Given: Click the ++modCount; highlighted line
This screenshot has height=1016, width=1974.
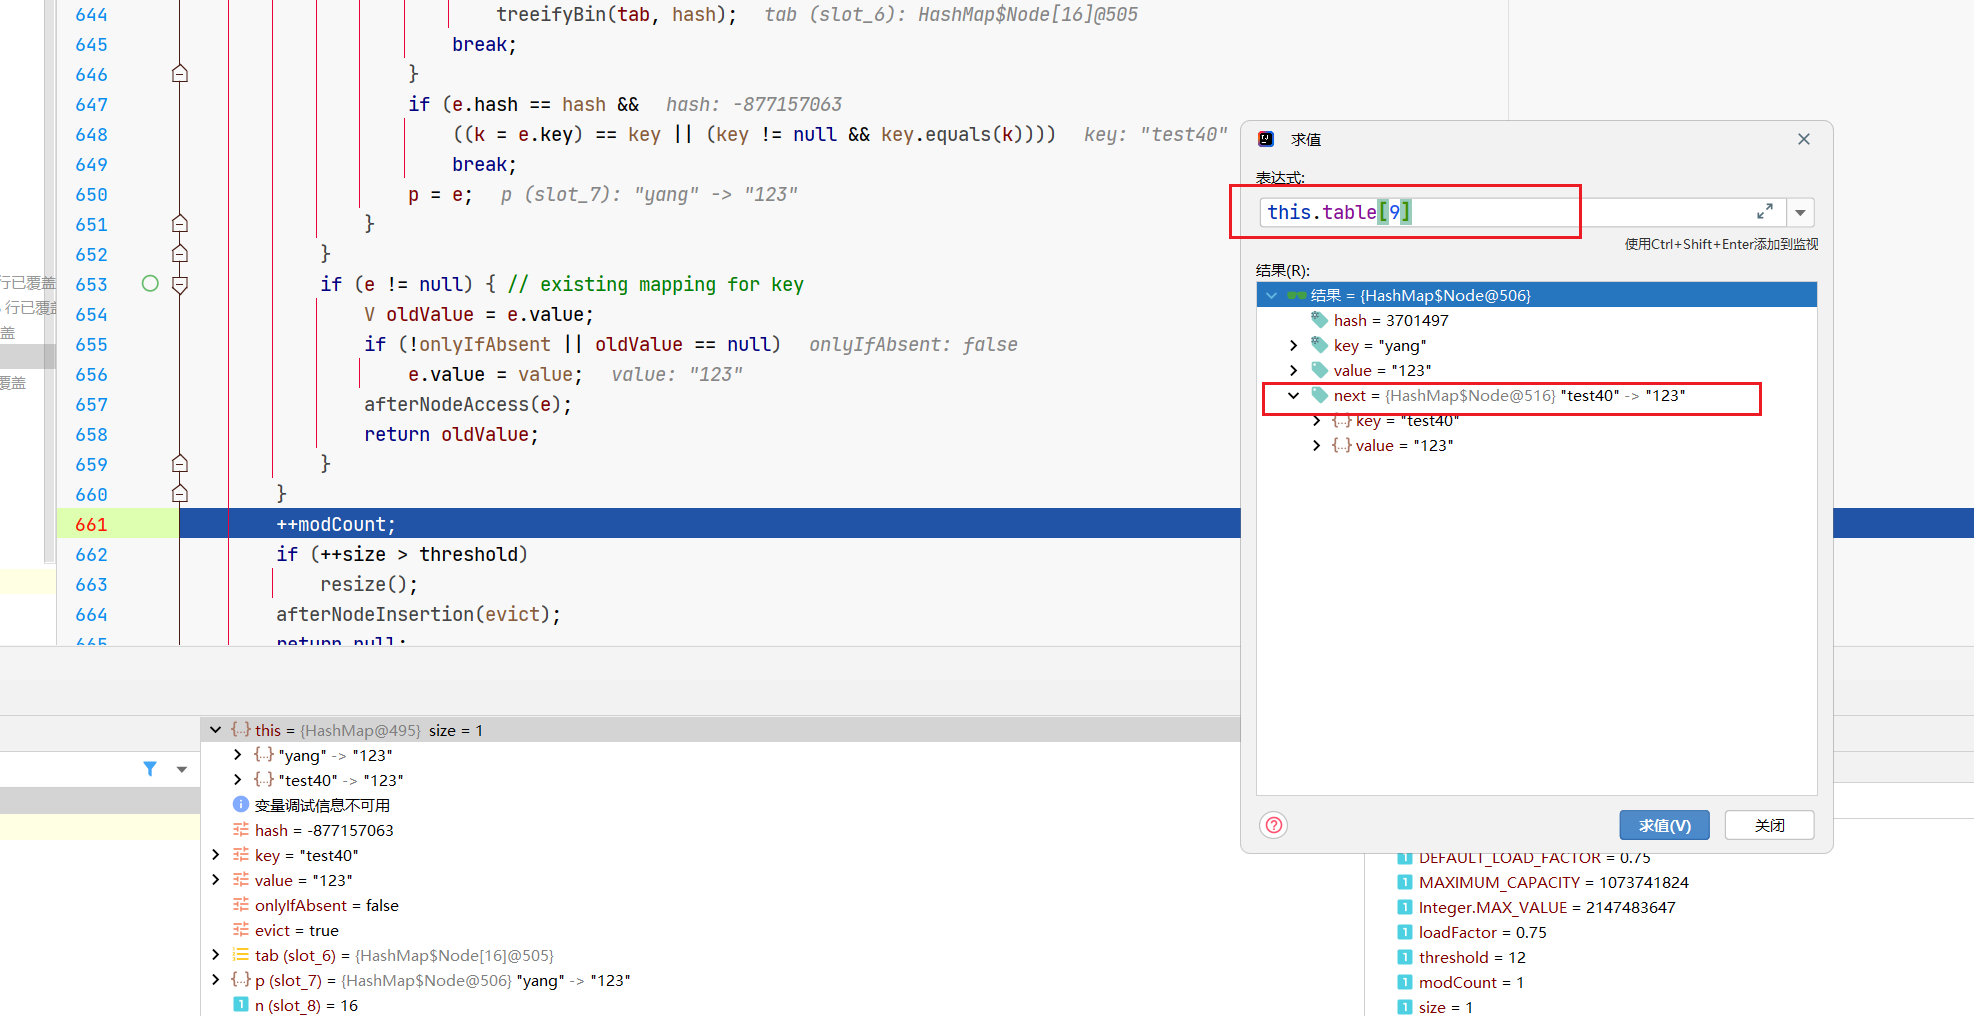Looking at the screenshot, I should pyautogui.click(x=336, y=524).
